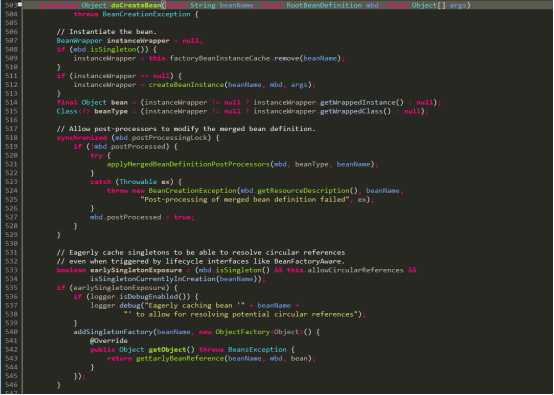The image size is (554, 395).
Task: Click BeansException in the getObject signature
Action: (x=257, y=350)
